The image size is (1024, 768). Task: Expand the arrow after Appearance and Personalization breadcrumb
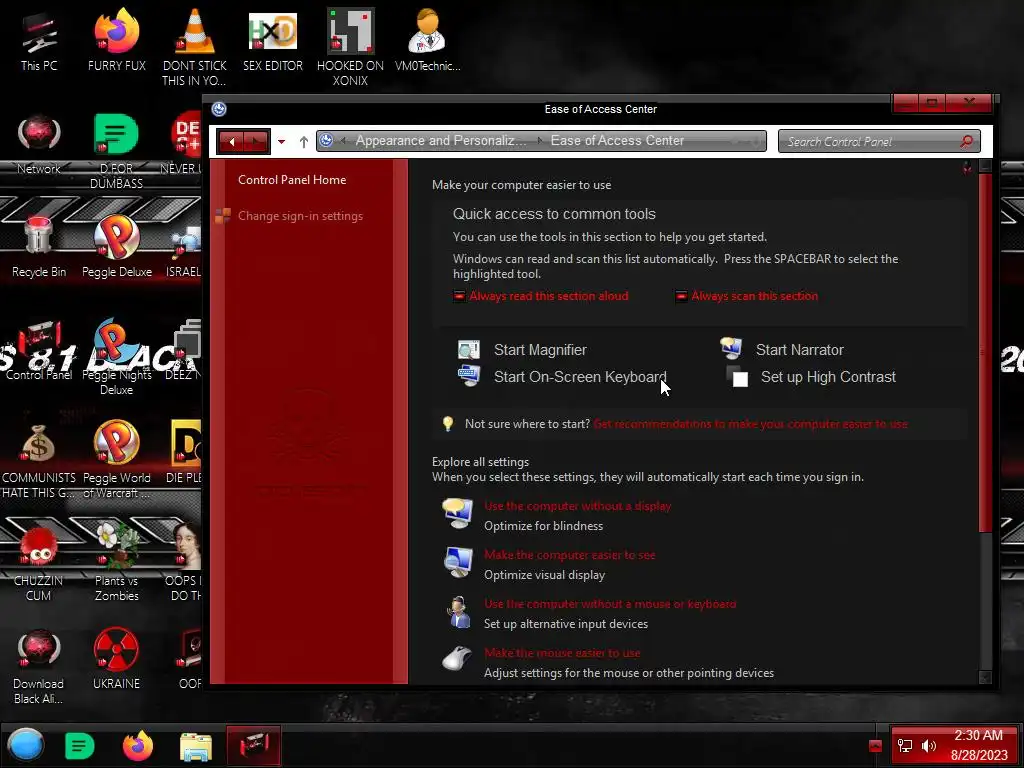[x=539, y=140]
